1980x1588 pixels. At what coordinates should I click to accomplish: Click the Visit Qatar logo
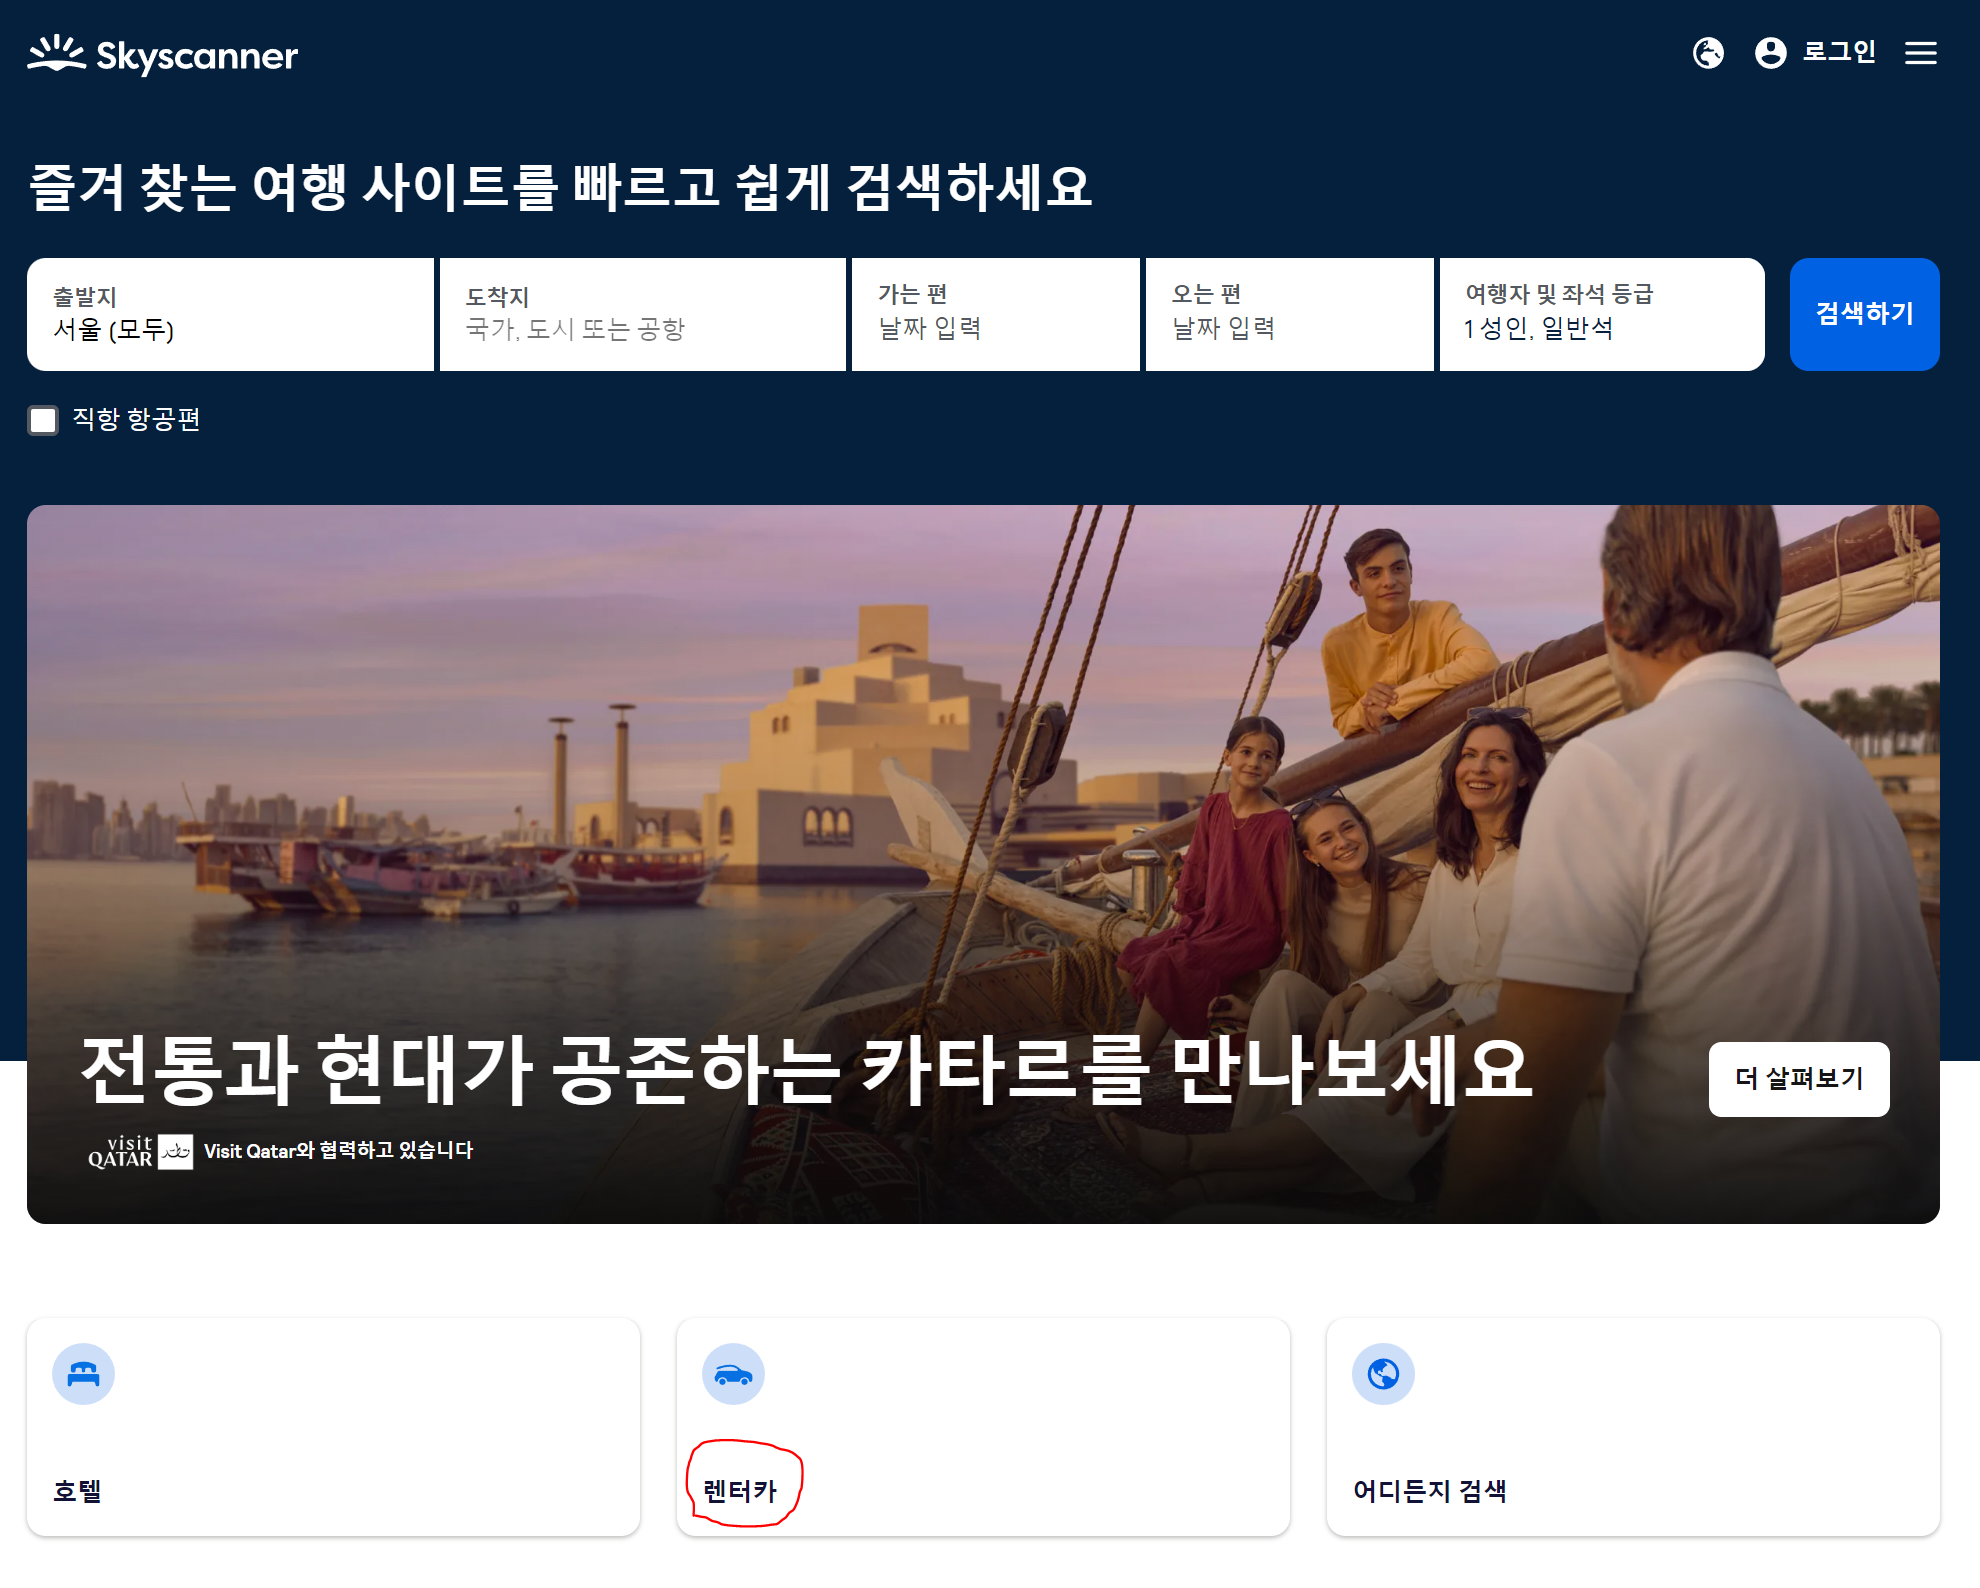(x=140, y=1151)
